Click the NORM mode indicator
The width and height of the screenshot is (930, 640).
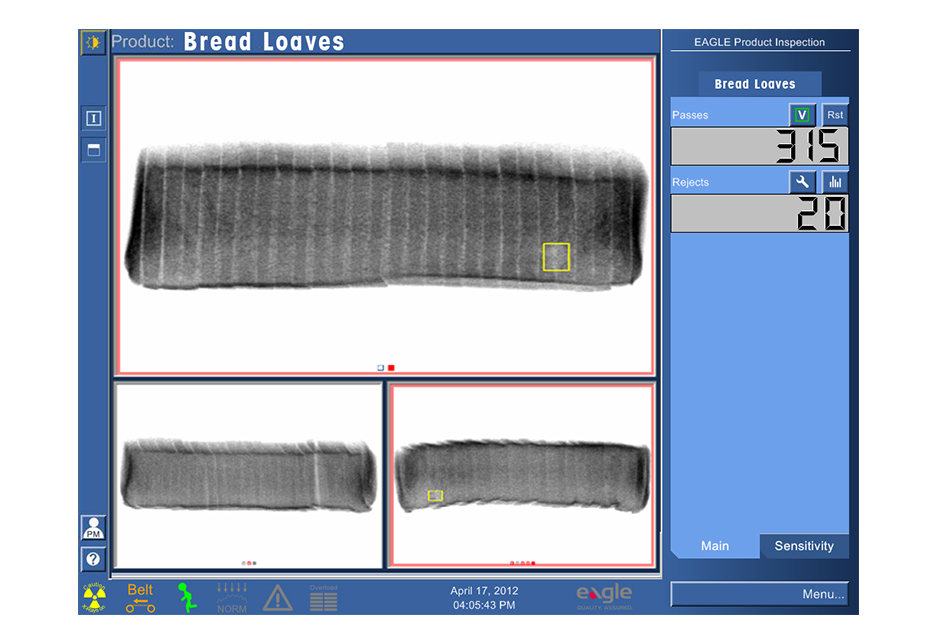click(231, 597)
